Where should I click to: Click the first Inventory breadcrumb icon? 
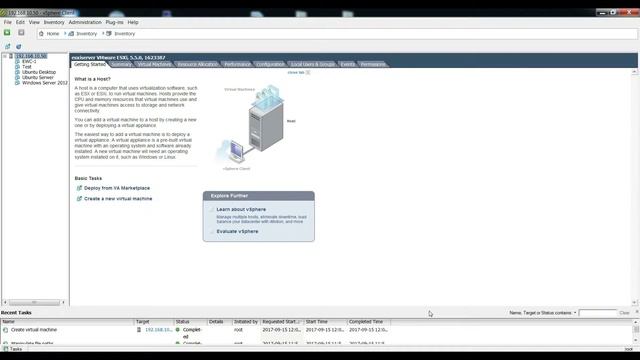tap(71, 33)
